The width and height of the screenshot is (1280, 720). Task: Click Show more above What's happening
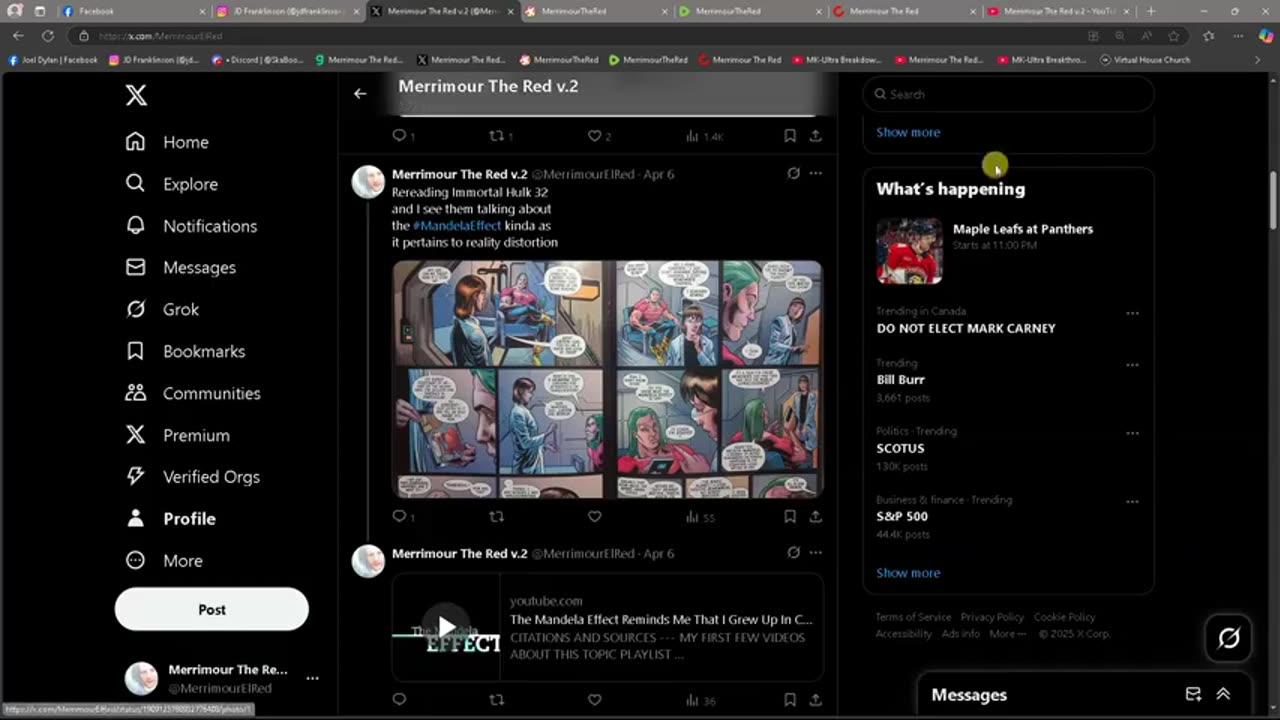pos(908,132)
